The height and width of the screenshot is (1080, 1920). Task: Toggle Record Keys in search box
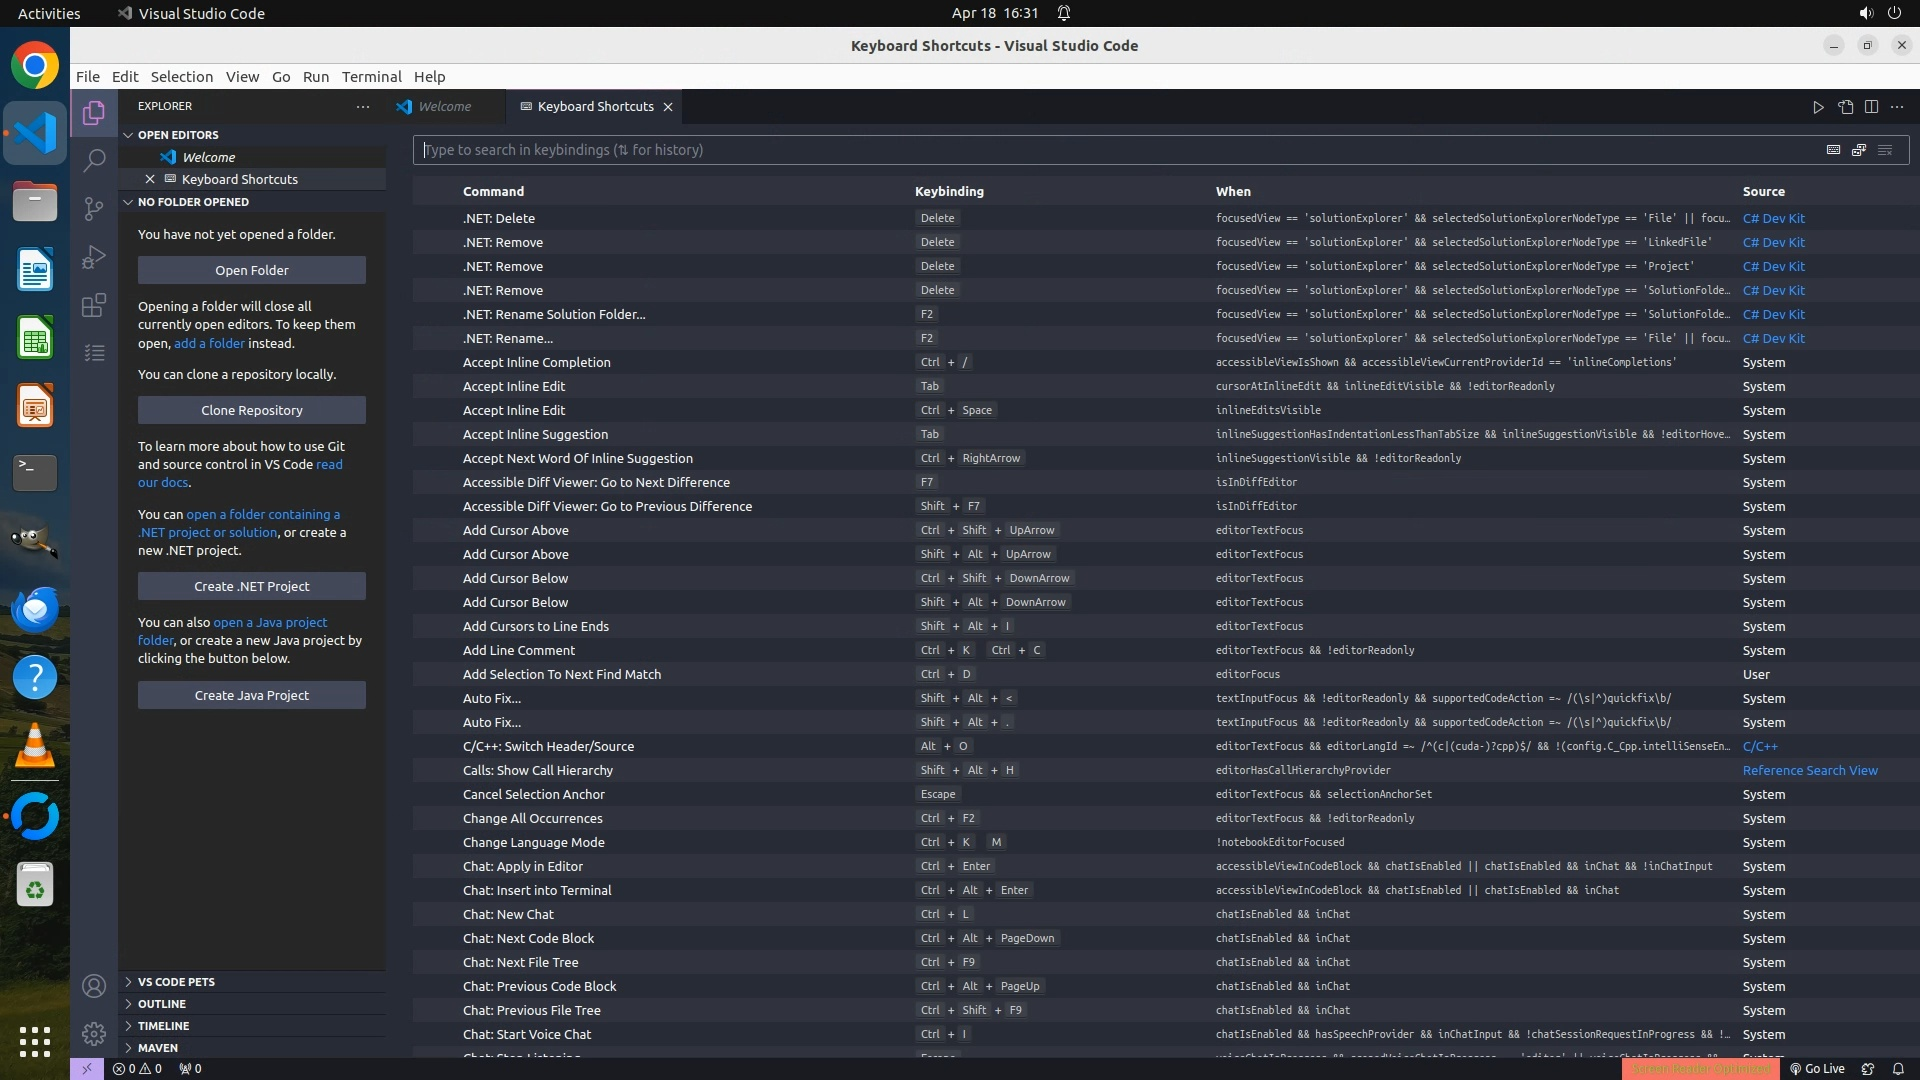pos(1833,150)
